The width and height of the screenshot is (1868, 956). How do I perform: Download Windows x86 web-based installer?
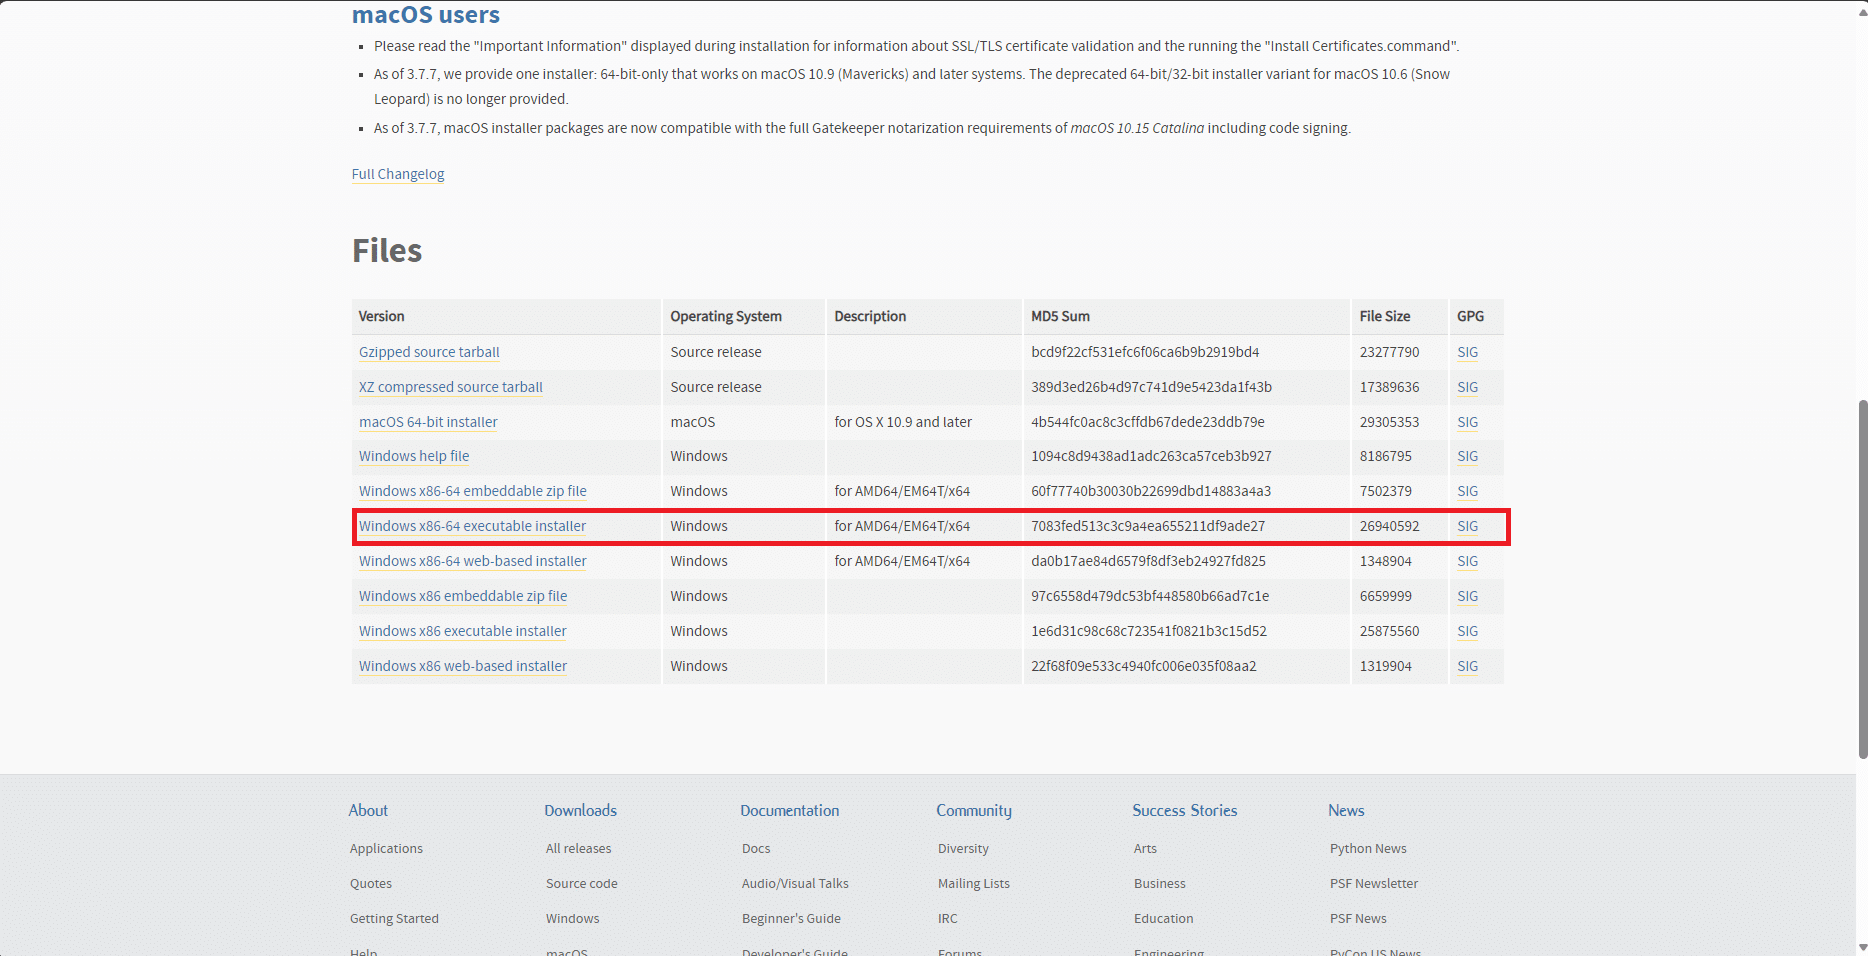click(463, 666)
